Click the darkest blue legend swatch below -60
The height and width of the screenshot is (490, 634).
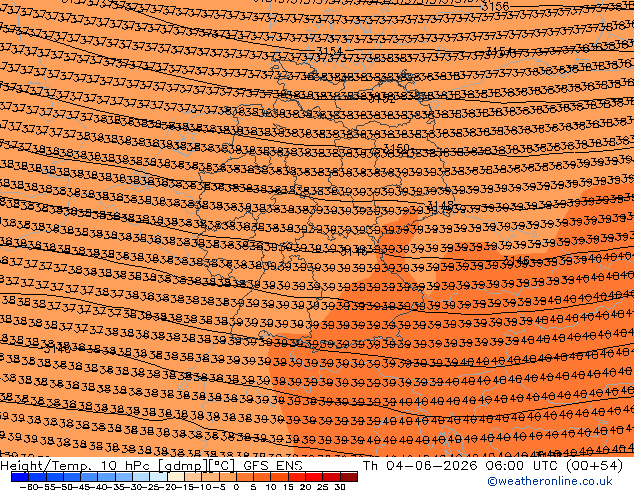[20, 477]
